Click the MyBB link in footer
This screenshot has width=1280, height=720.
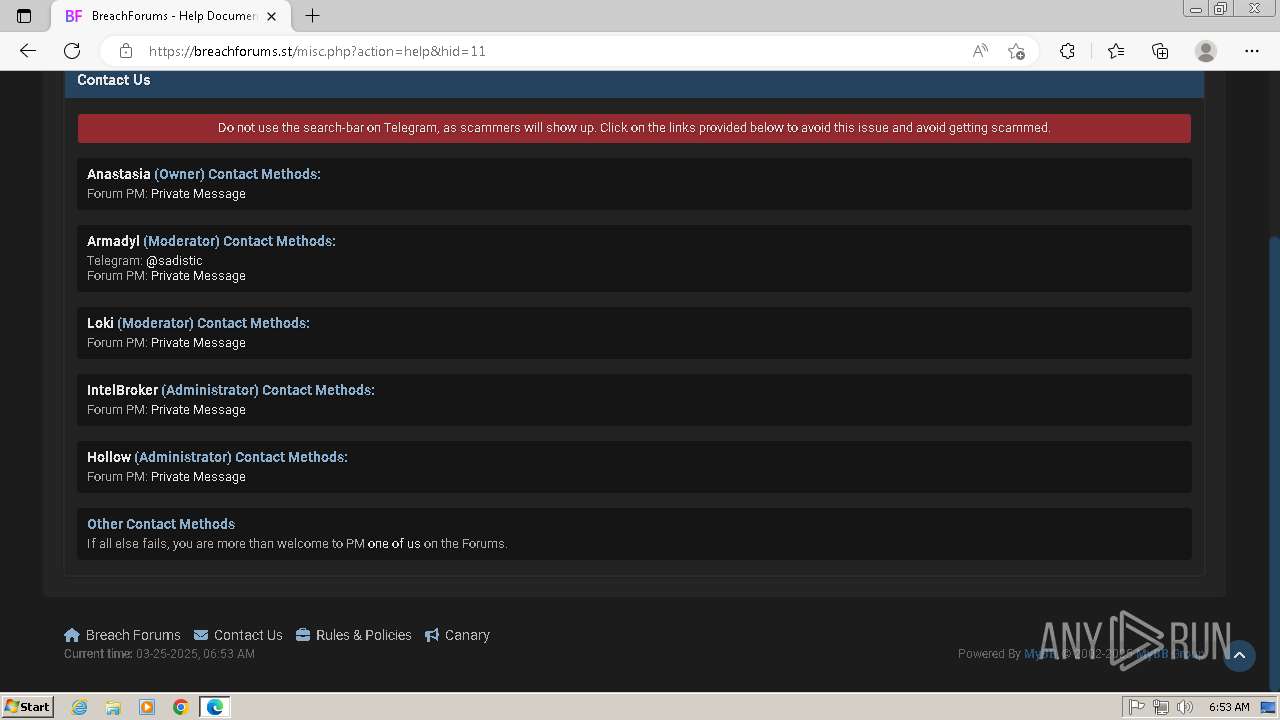pyautogui.click(x=1039, y=654)
